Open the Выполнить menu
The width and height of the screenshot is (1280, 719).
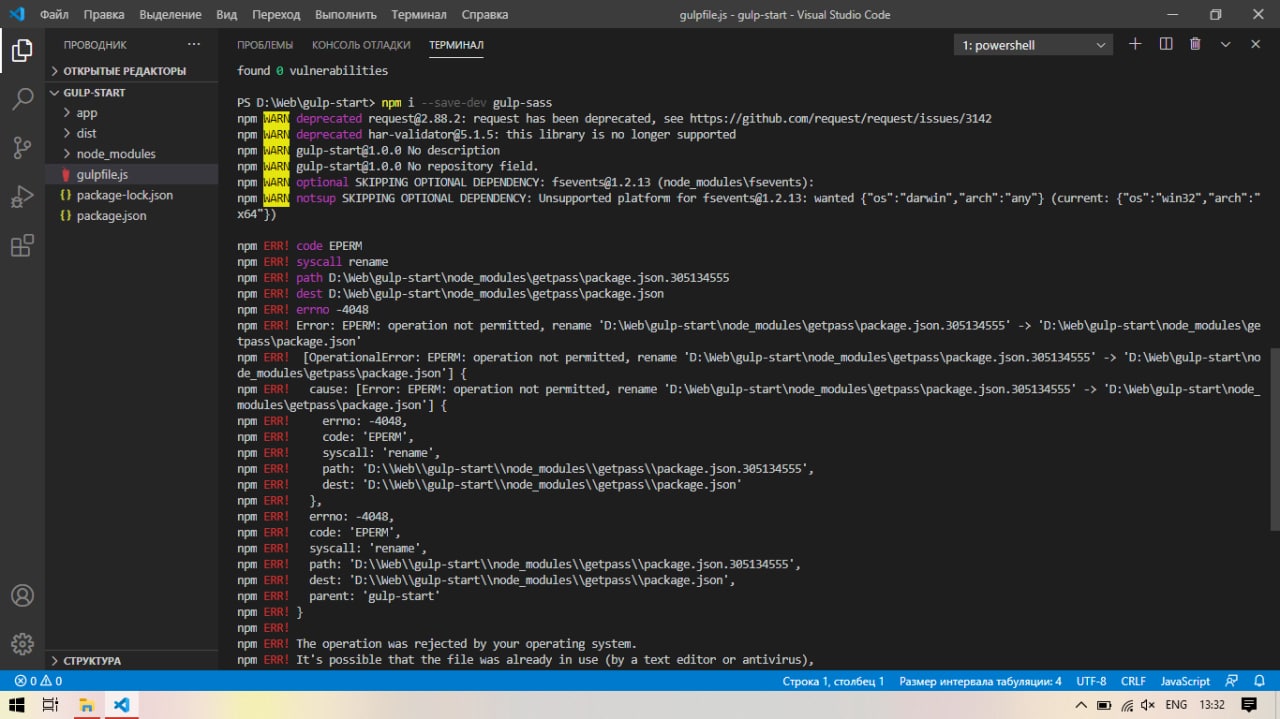coord(346,15)
